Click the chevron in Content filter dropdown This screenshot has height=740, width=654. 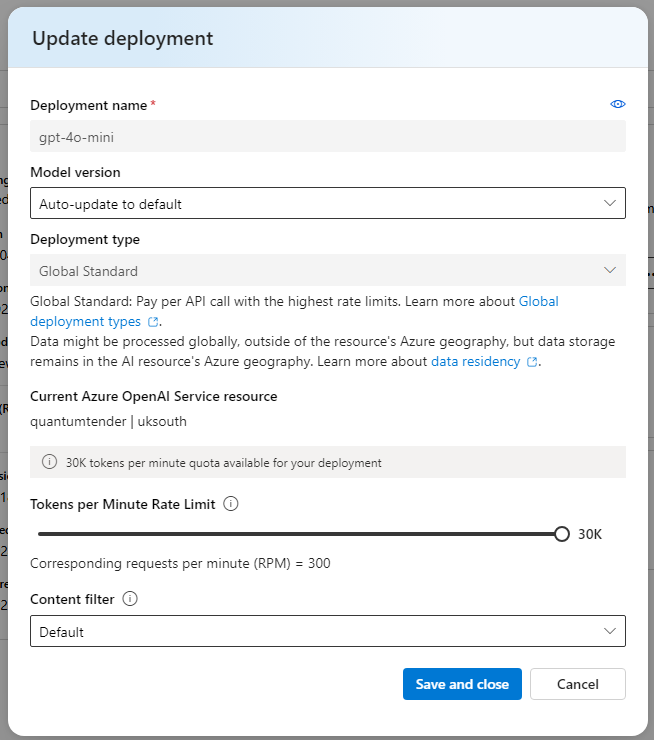click(x=611, y=631)
